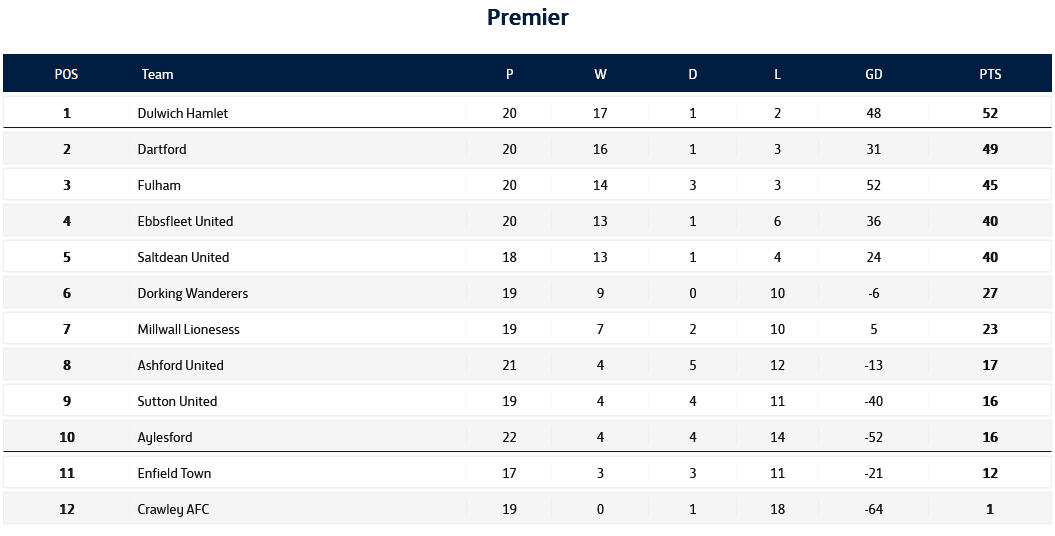Select the Dartford team row
Viewport: 1055px width, 536px height.
pos(162,149)
